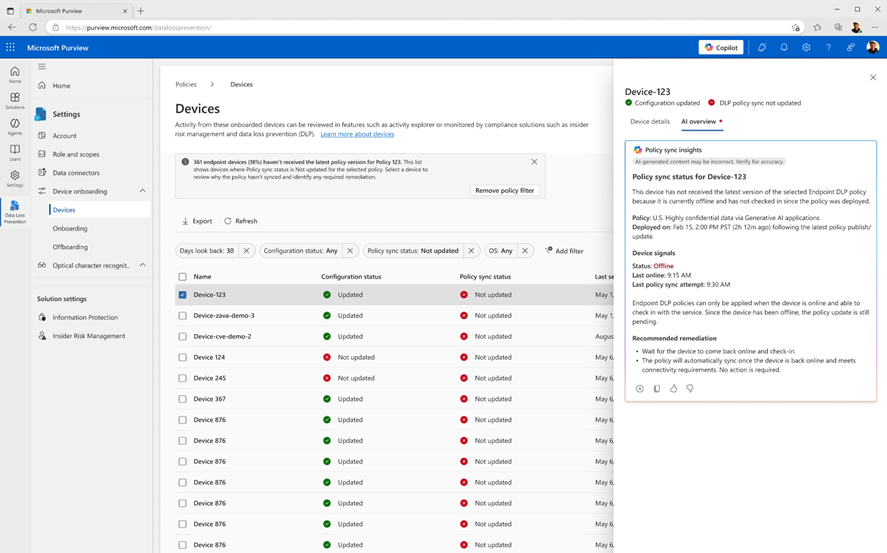The height and width of the screenshot is (553, 887).
Task: Check the Device 367 checkbox
Action: pyautogui.click(x=182, y=399)
